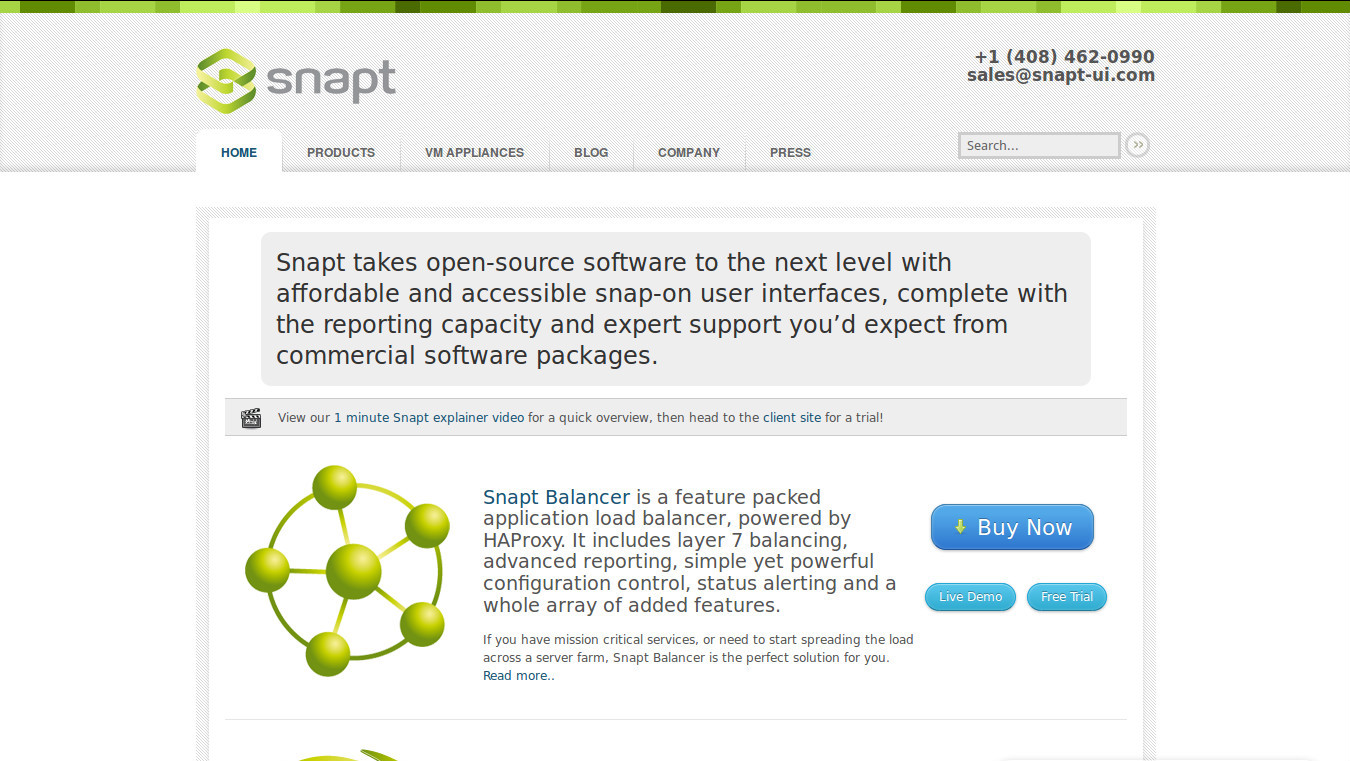Launch the Live Demo
Image resolution: width=1350 pixels, height=761 pixels.
click(970, 597)
